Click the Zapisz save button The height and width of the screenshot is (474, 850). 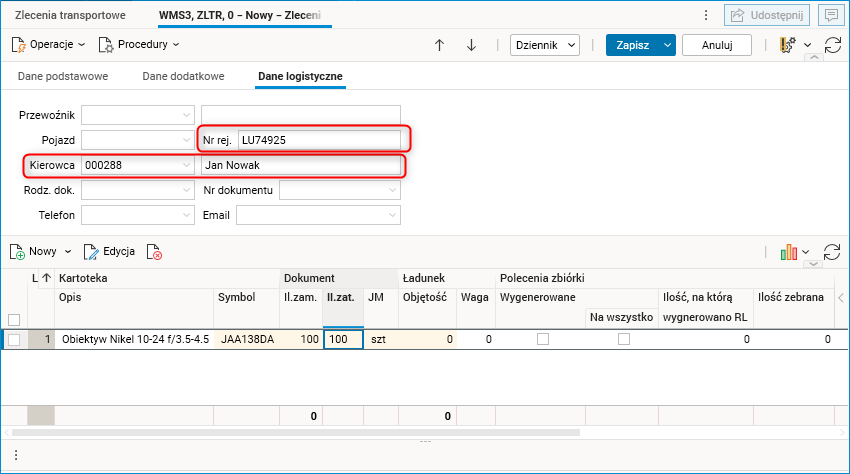pos(633,45)
